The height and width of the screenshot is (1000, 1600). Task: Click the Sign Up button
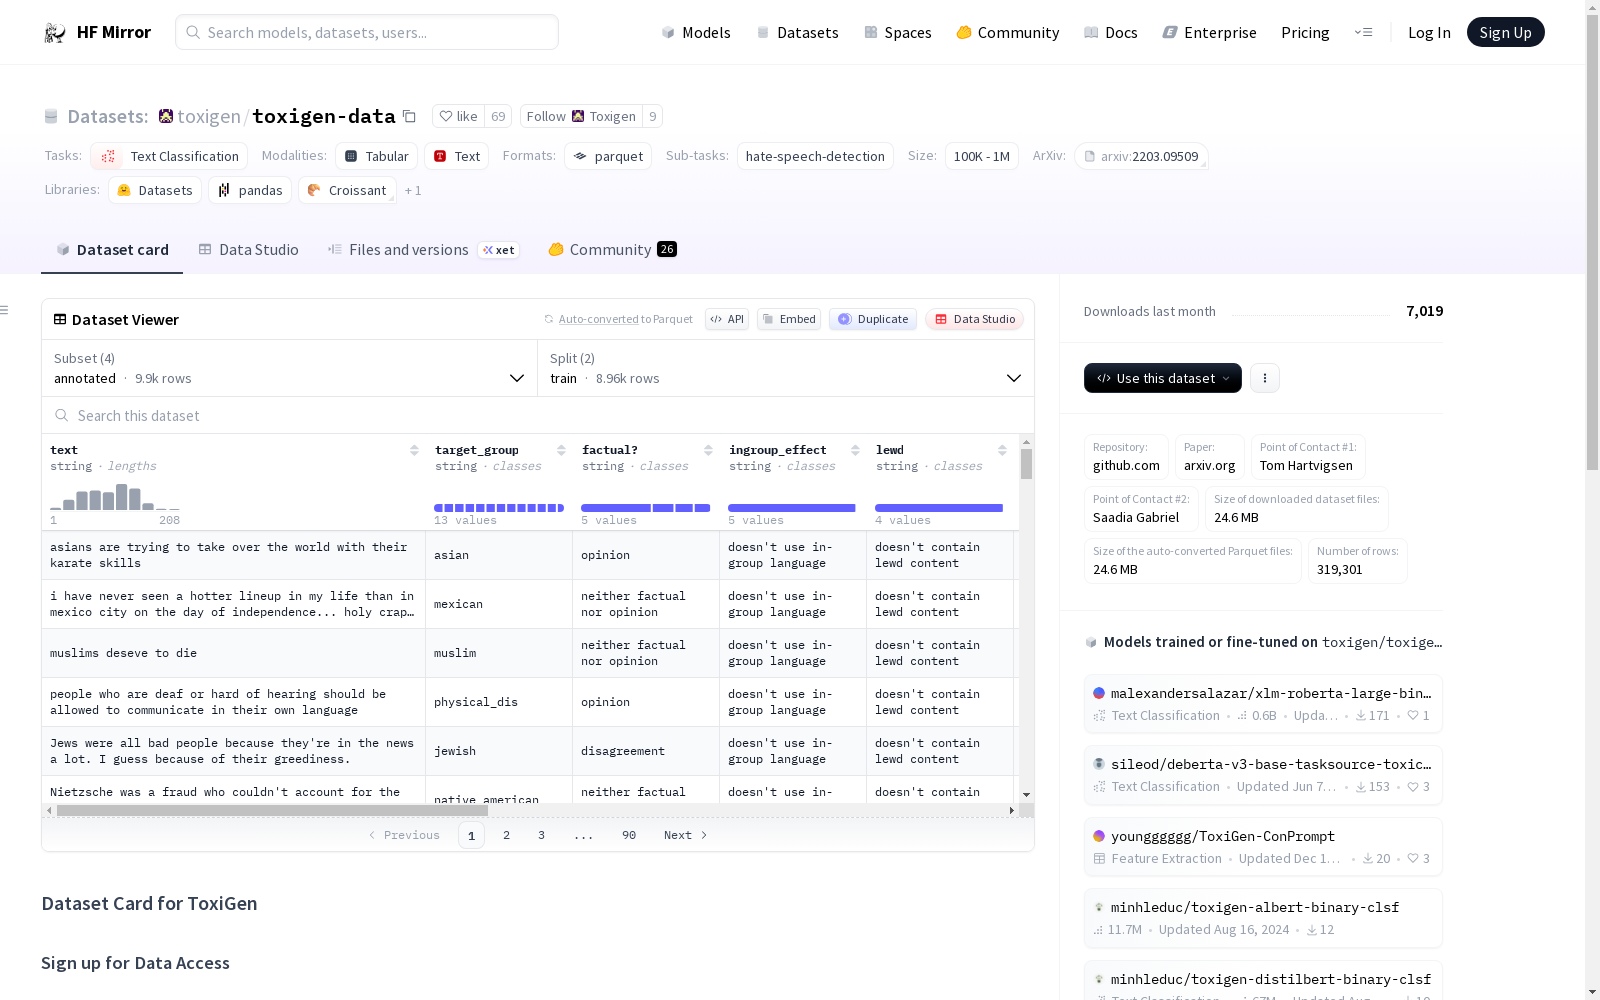(1505, 32)
